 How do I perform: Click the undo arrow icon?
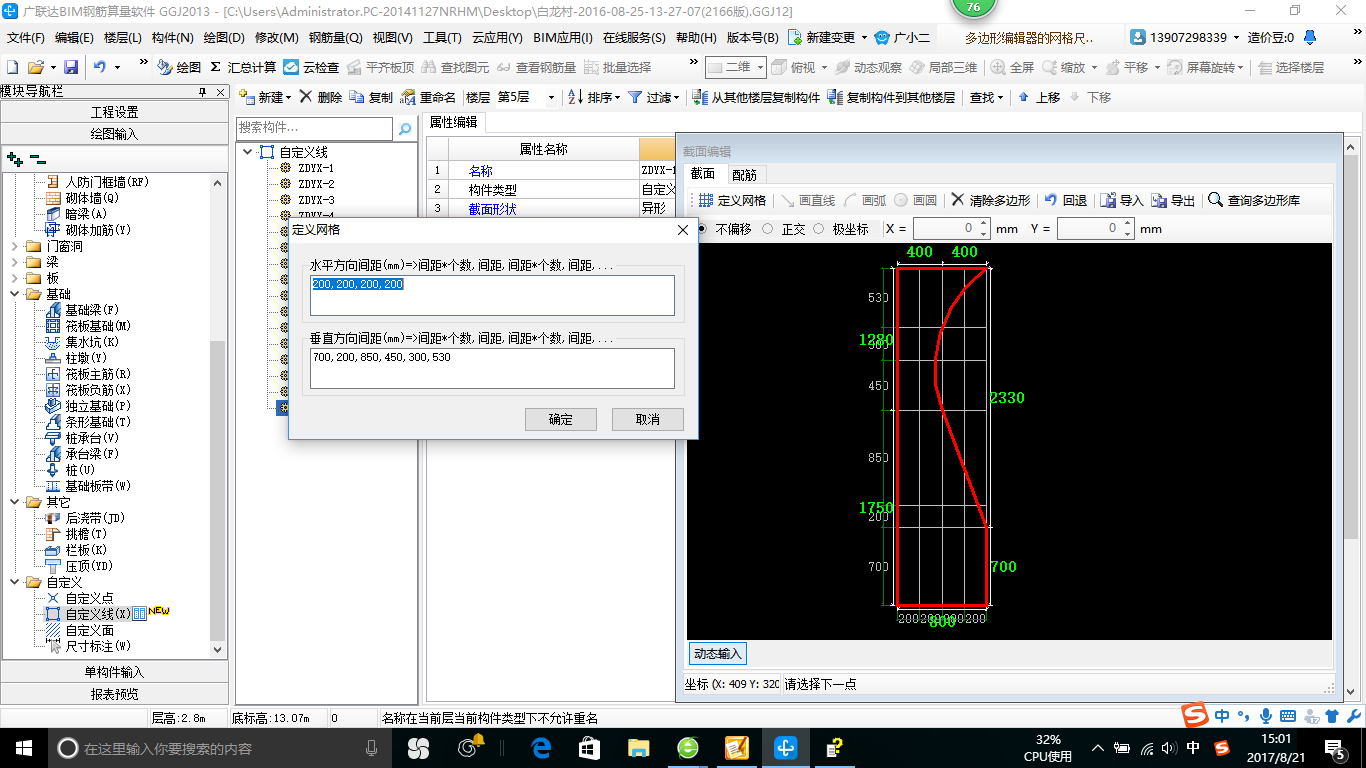pyautogui.click(x=100, y=67)
